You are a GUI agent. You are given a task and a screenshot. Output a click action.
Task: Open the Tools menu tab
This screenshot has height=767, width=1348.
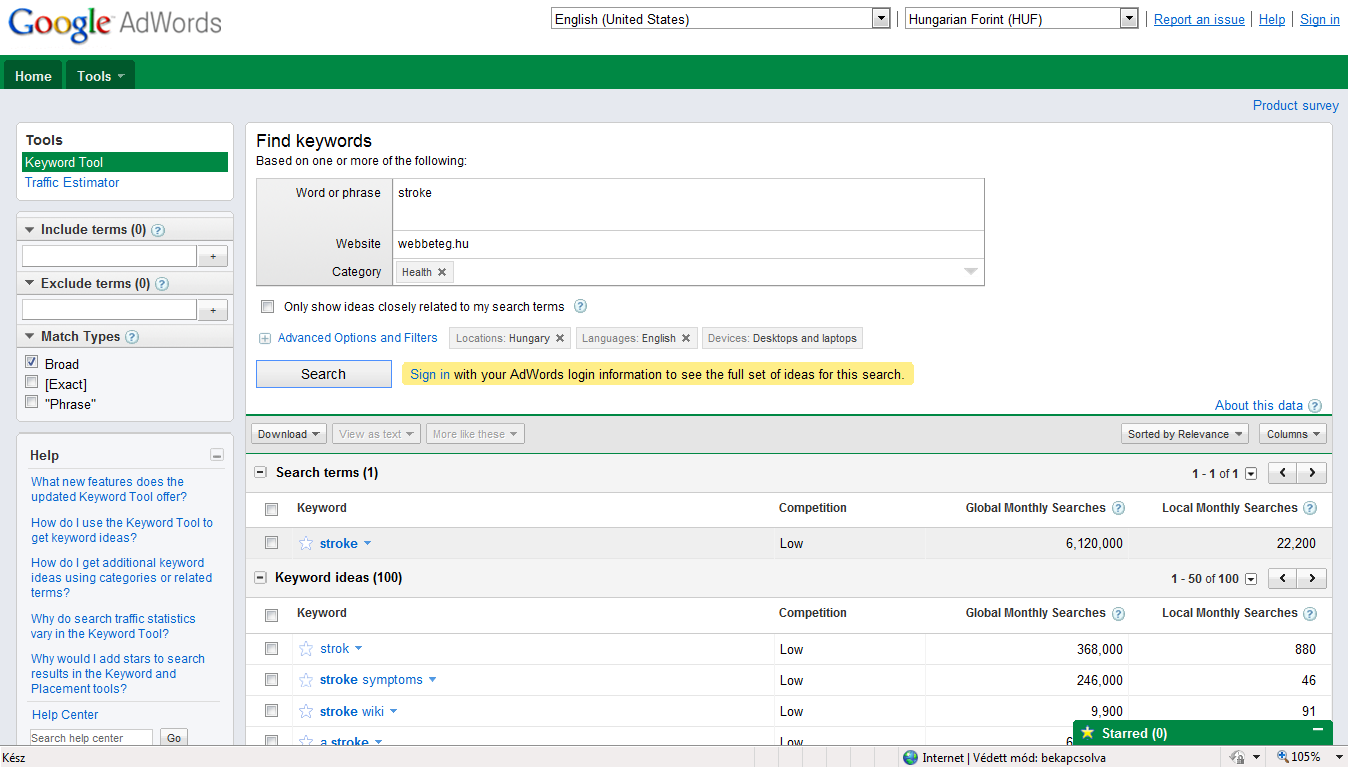point(100,76)
